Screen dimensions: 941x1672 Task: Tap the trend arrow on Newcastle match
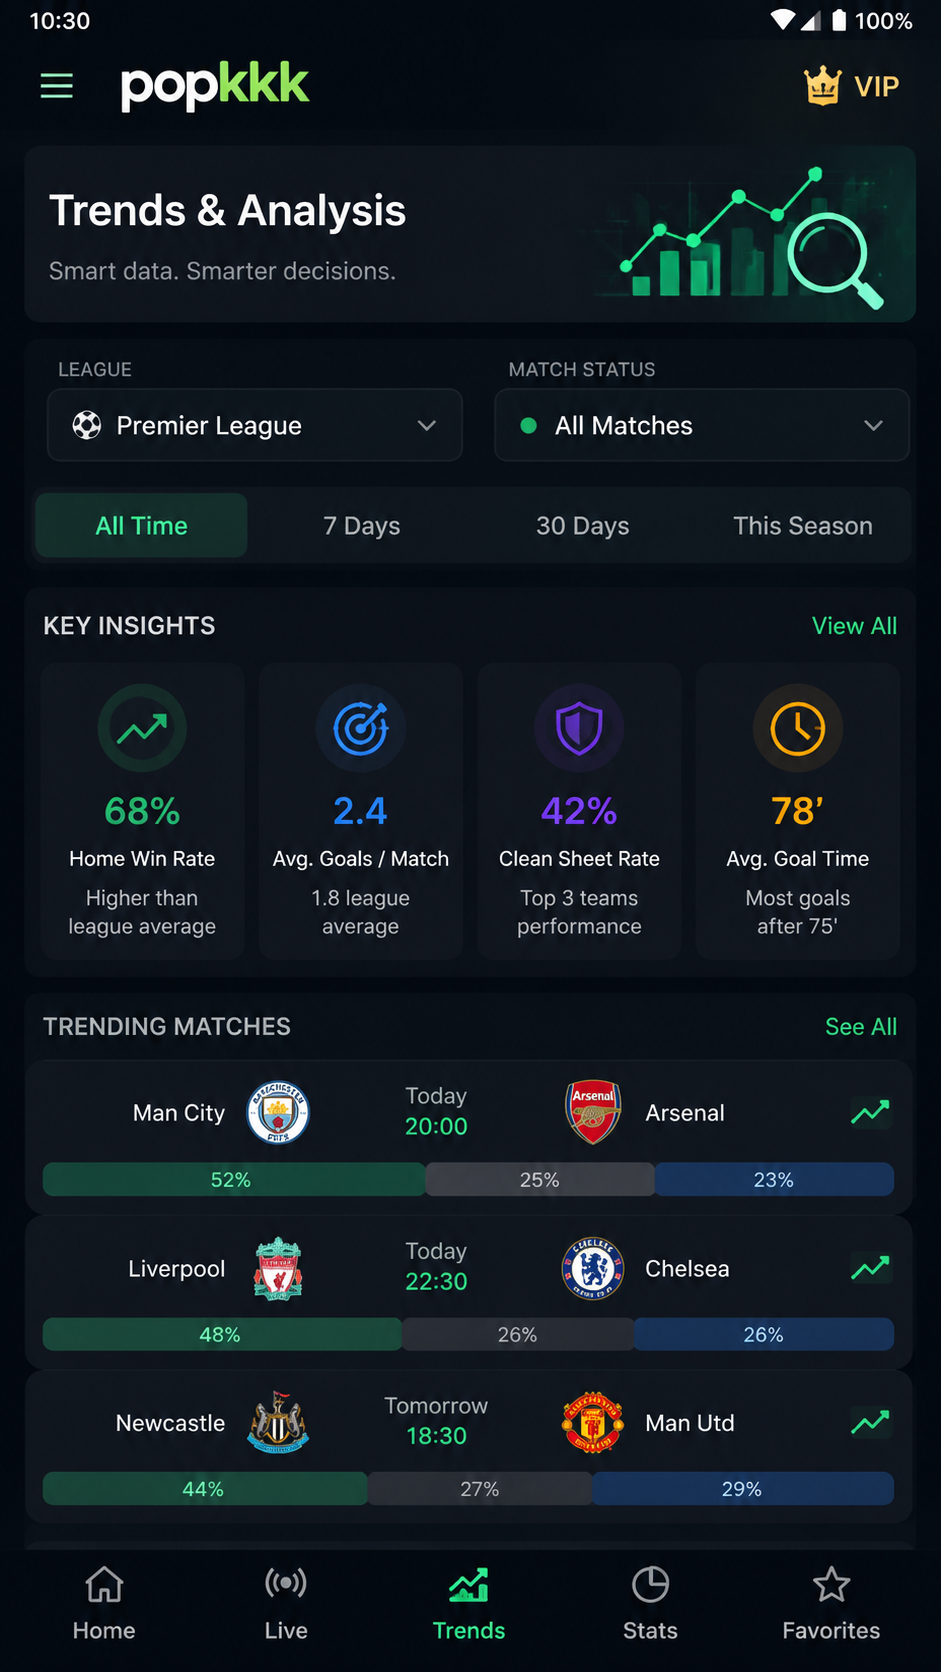(x=870, y=1422)
